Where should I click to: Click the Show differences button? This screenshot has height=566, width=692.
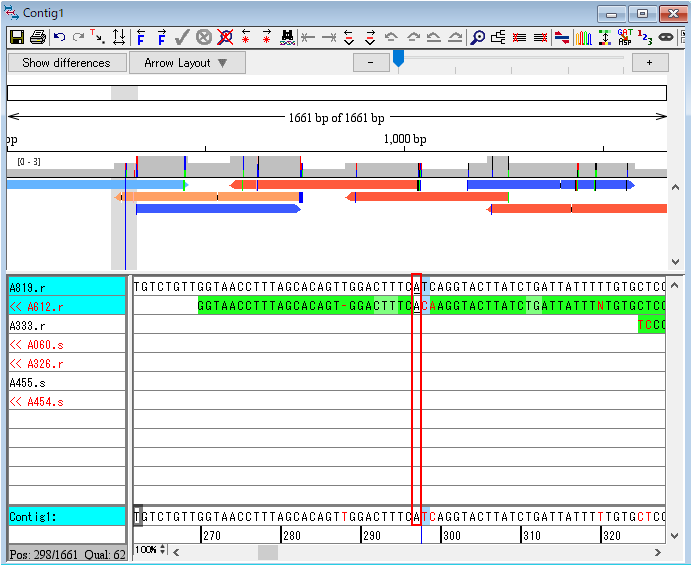pyautogui.click(x=67, y=63)
